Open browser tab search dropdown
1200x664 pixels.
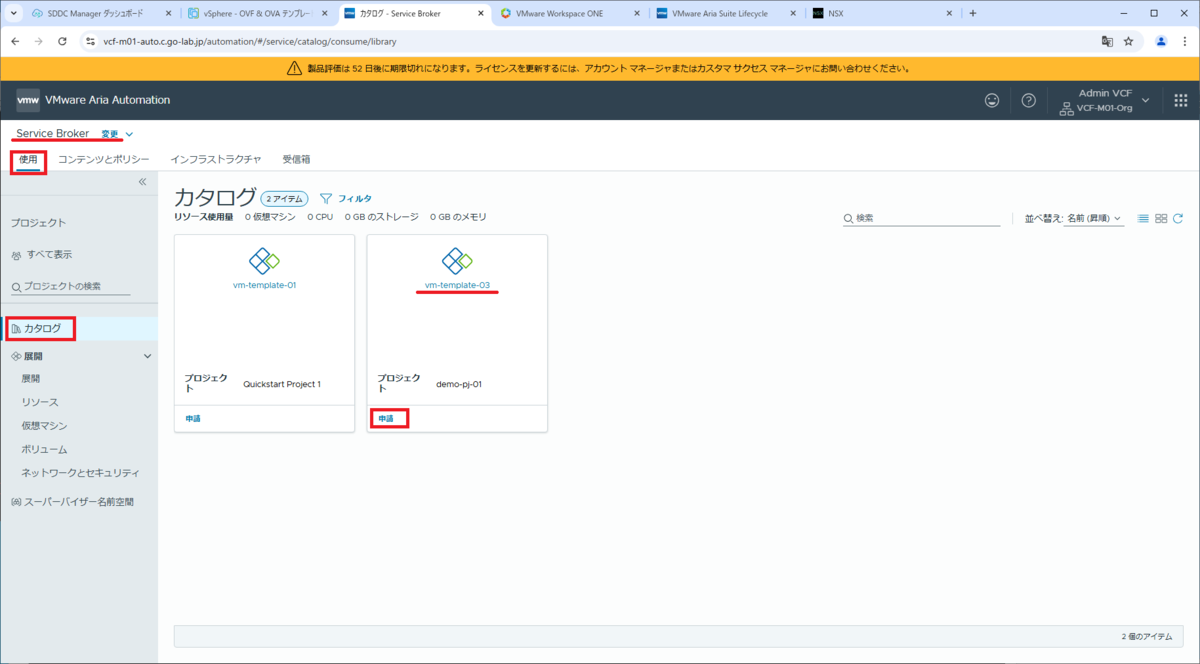[x=14, y=13]
